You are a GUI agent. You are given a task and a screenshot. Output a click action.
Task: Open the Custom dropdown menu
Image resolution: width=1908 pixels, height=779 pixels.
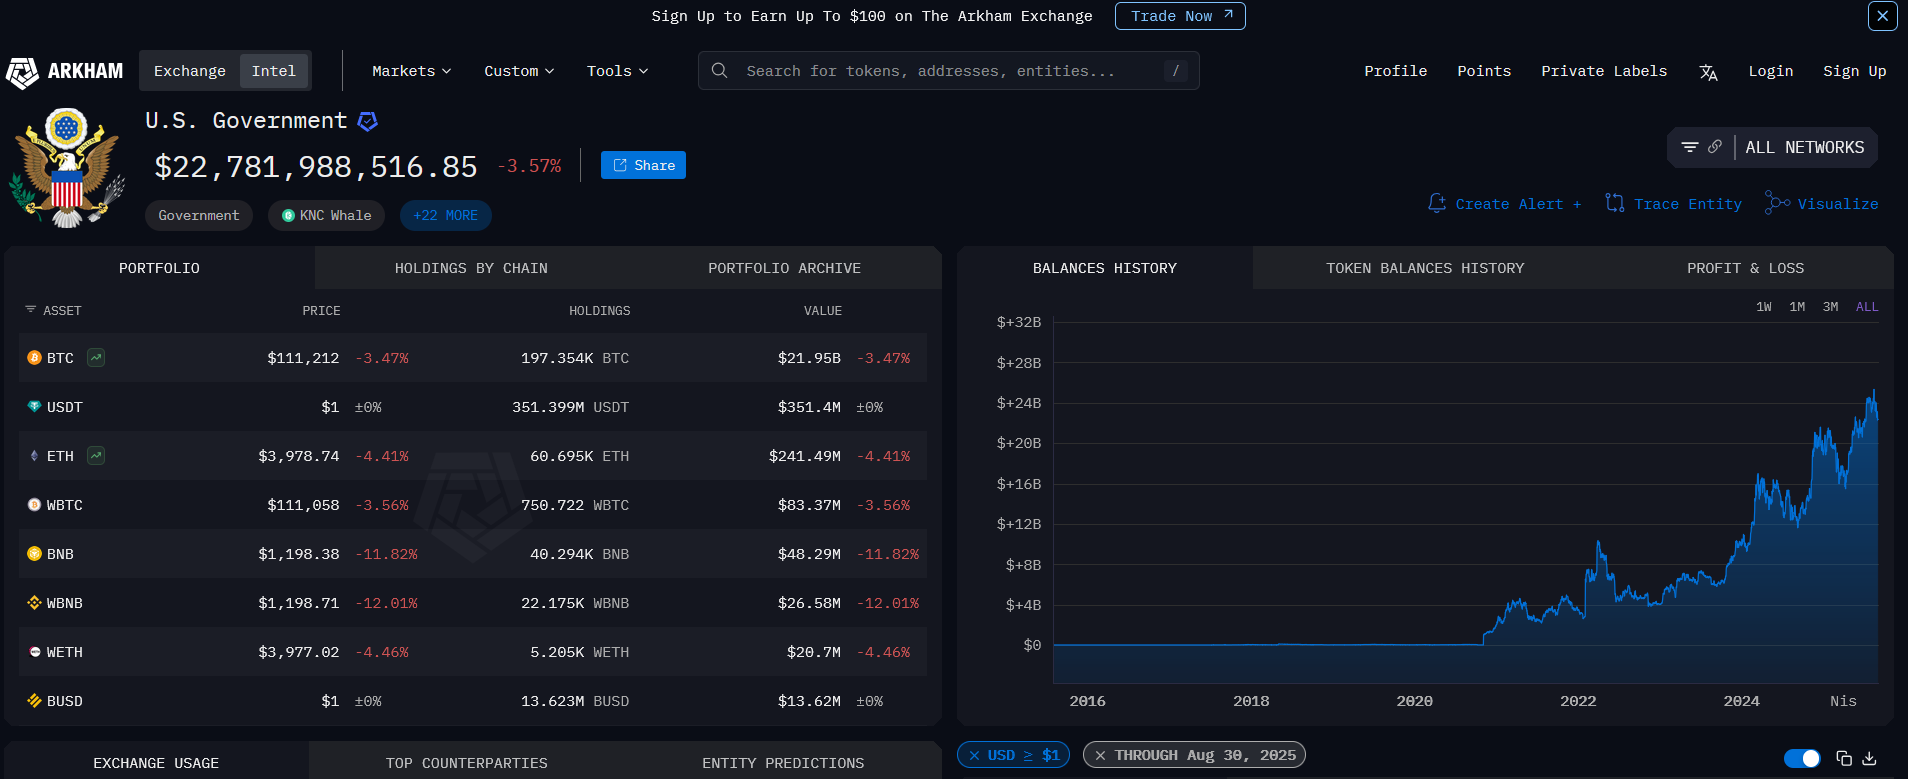click(519, 71)
